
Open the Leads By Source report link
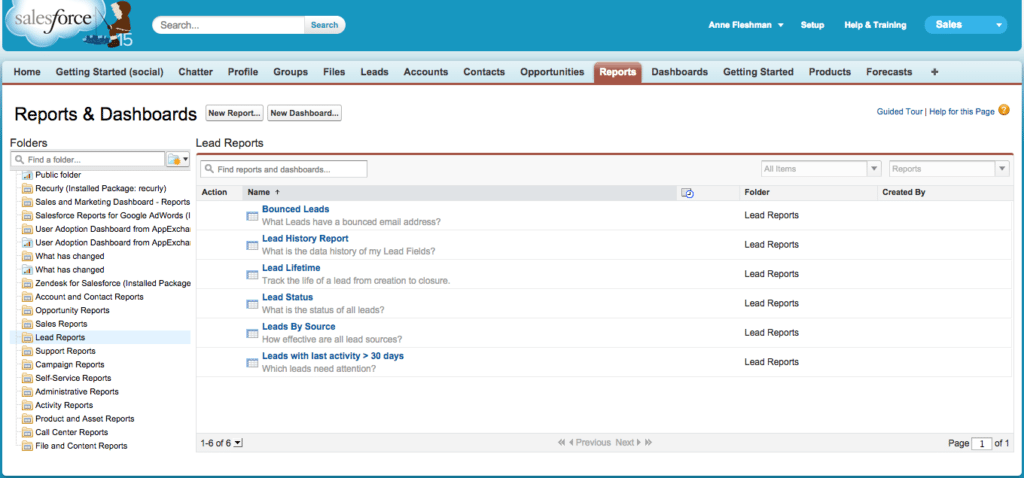298,327
